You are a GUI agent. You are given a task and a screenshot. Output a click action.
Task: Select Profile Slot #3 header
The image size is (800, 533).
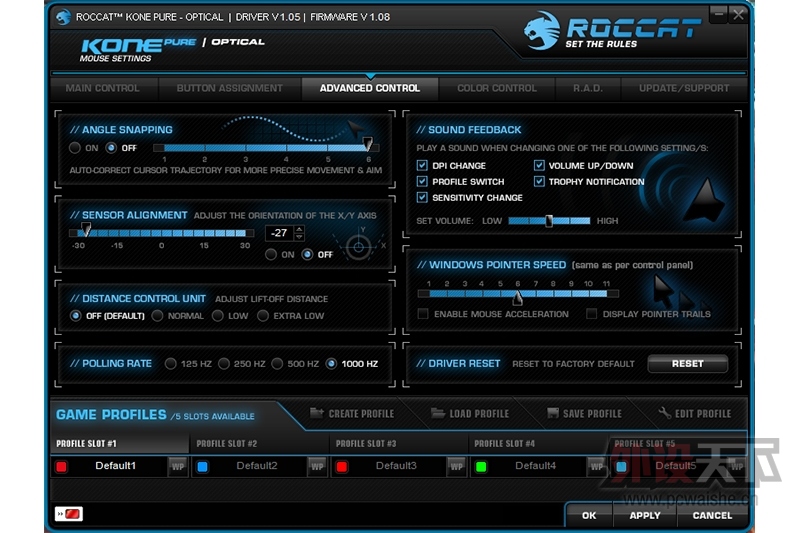tap(398, 443)
